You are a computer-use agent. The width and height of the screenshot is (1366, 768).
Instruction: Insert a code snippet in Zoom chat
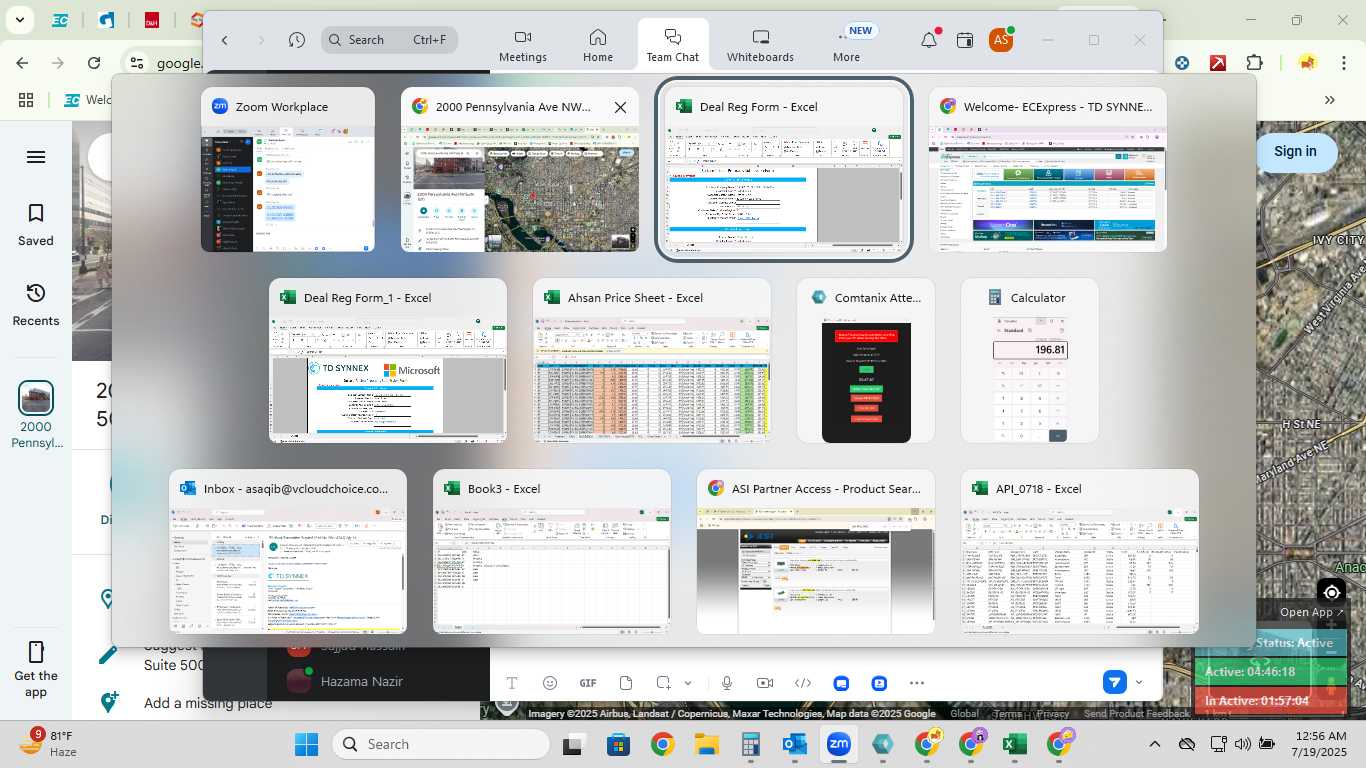coord(803,683)
